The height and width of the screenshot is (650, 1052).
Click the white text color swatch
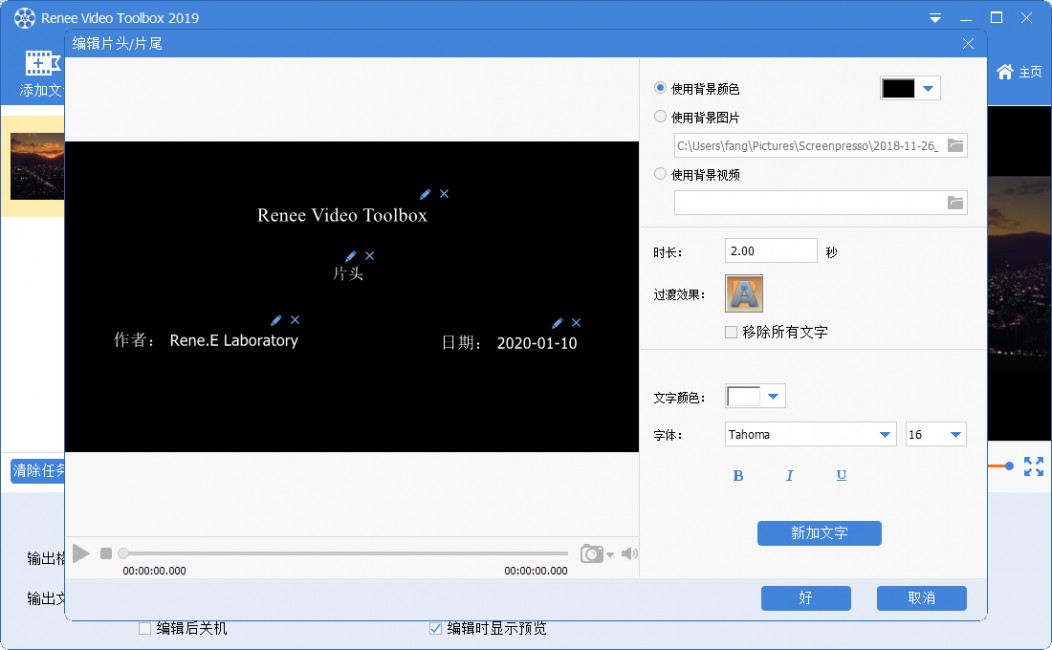(743, 396)
